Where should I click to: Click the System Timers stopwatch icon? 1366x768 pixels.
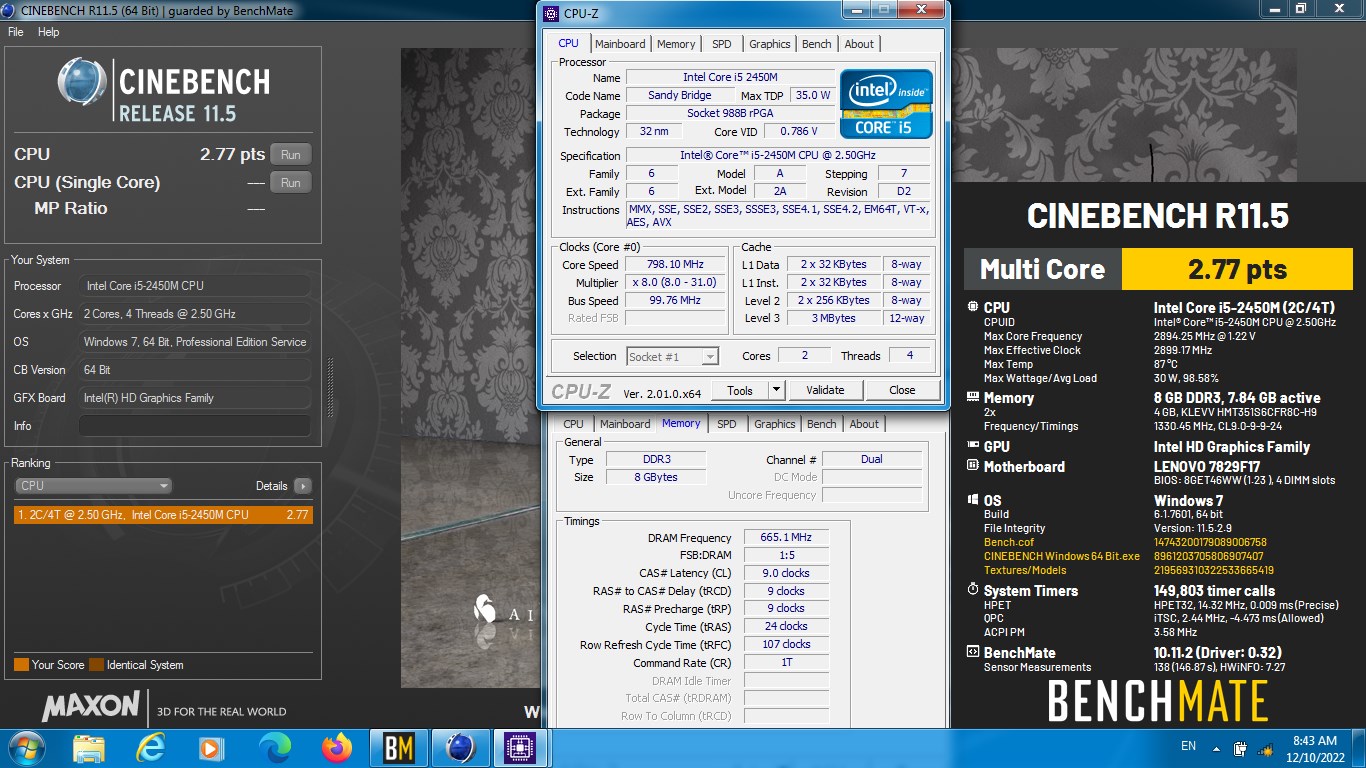coord(974,590)
